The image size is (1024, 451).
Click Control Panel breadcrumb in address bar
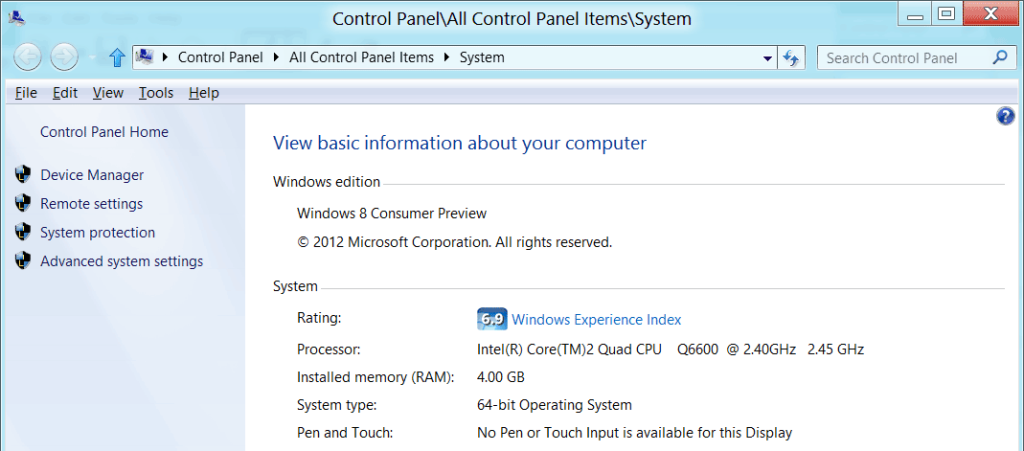click(x=221, y=57)
